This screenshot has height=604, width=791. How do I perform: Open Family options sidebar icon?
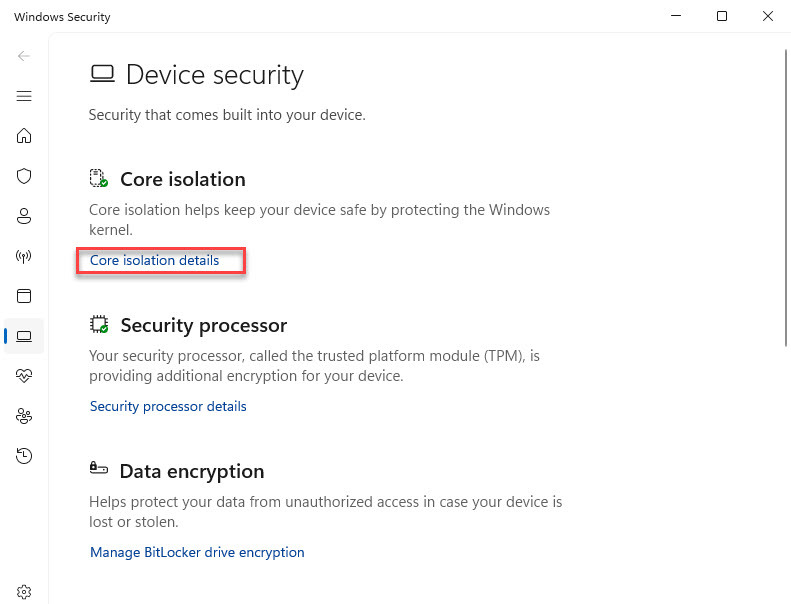click(24, 416)
